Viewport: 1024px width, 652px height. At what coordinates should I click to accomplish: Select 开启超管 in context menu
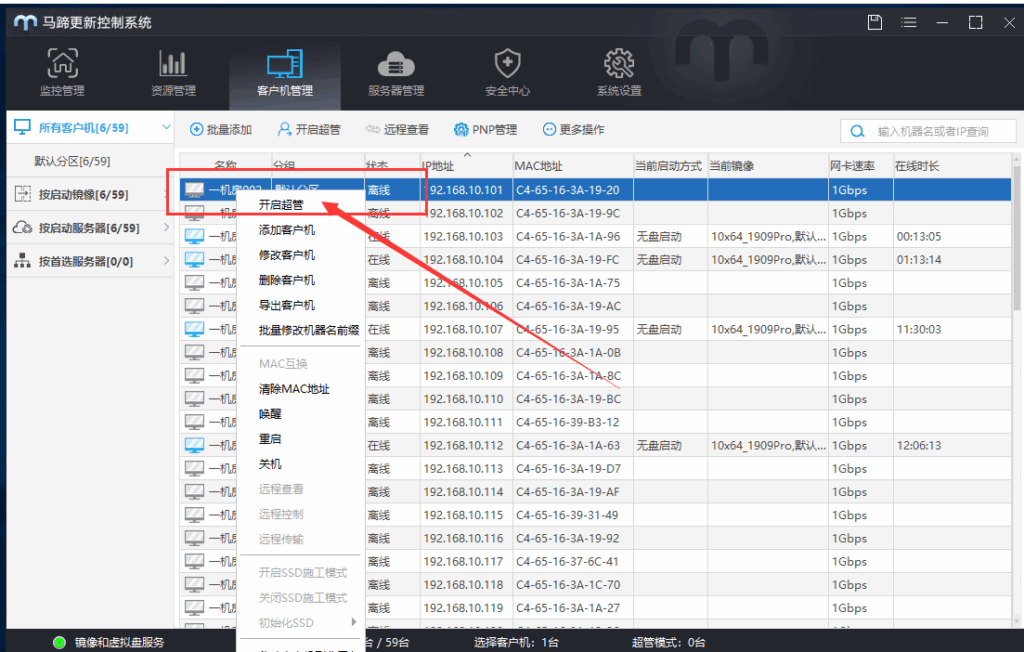click(x=280, y=205)
